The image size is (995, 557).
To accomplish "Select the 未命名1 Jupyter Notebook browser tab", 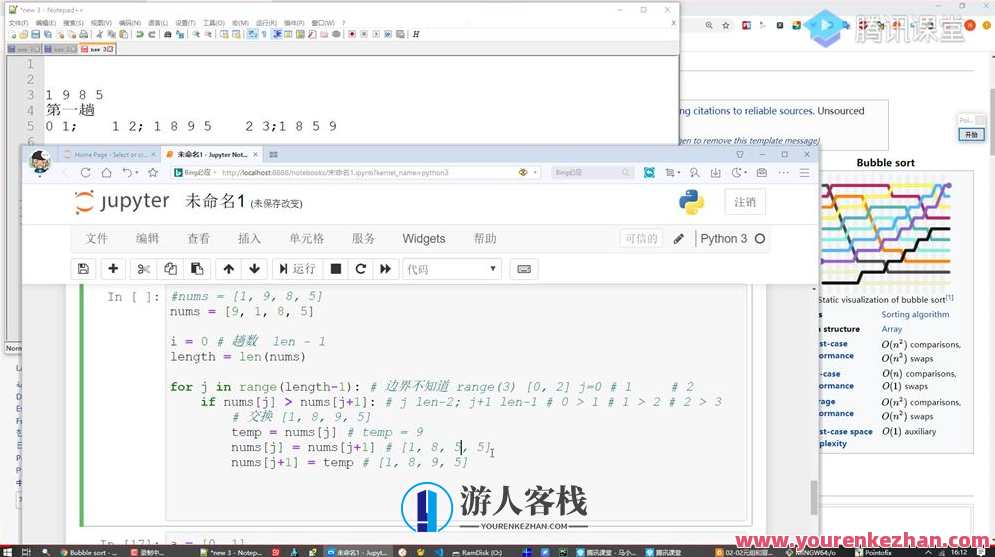I will [212, 155].
